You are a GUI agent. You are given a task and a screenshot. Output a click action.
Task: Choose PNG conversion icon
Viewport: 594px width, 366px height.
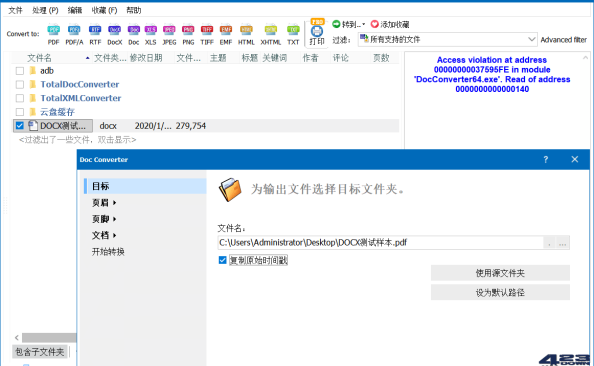click(x=188, y=34)
